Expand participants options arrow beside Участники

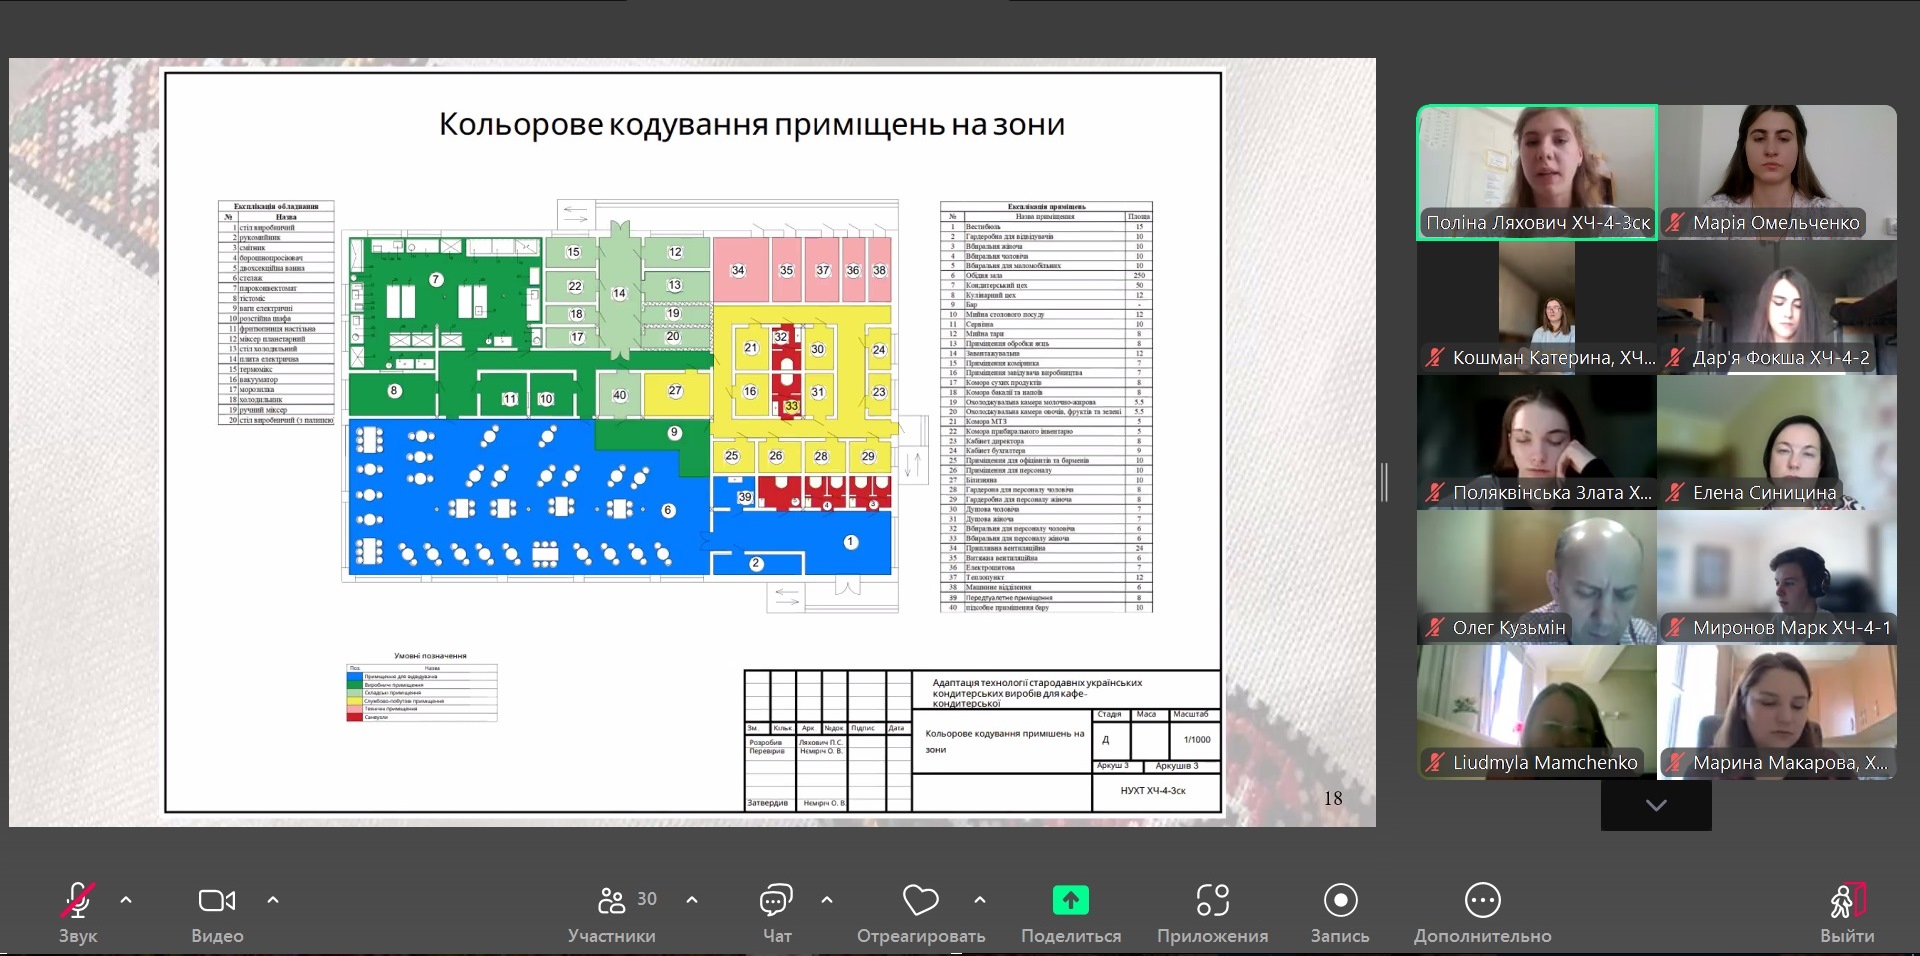point(692,900)
